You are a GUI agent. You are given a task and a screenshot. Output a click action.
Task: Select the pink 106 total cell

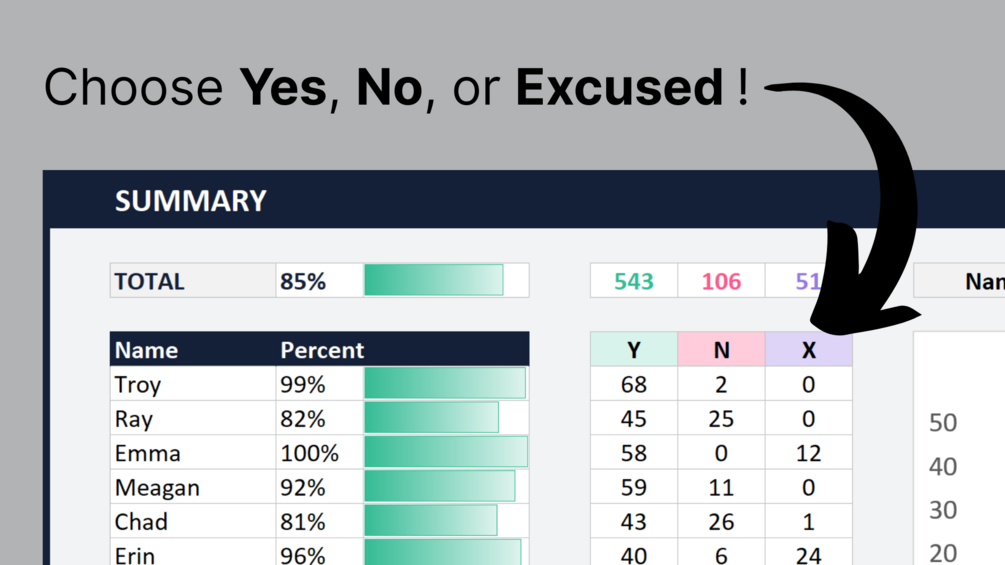pyautogui.click(x=721, y=281)
